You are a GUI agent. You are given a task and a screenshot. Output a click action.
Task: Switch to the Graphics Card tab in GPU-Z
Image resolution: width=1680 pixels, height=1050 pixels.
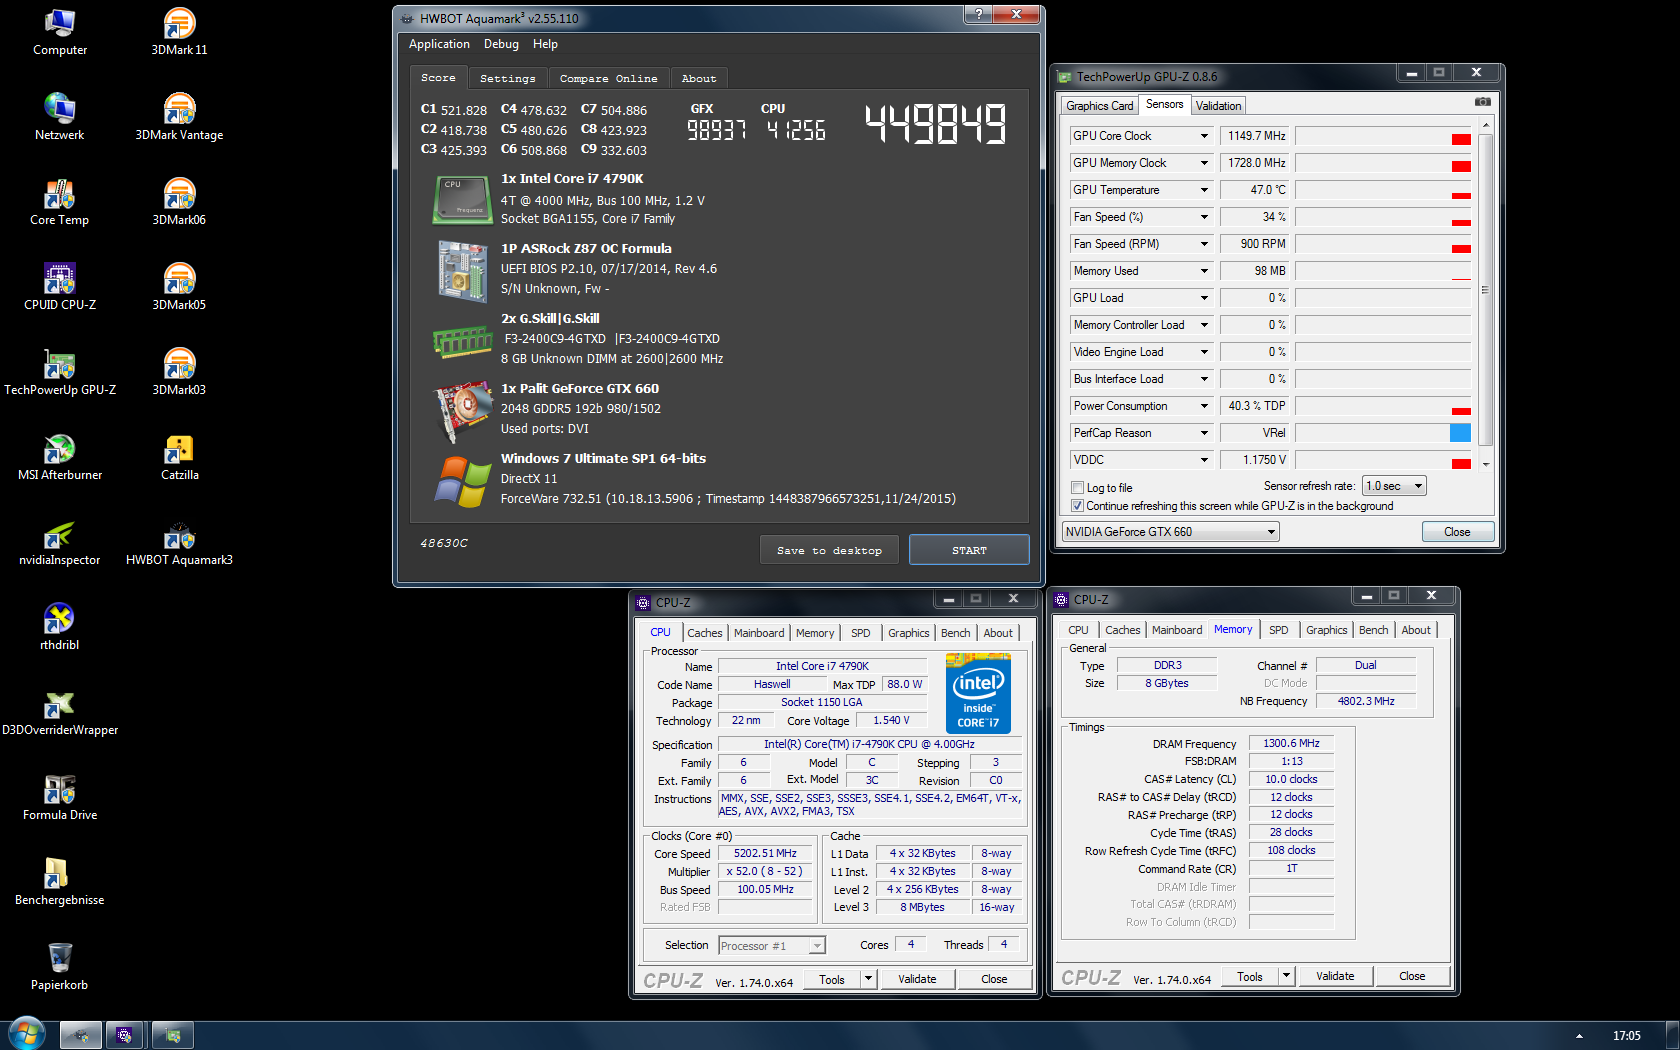point(1099,106)
